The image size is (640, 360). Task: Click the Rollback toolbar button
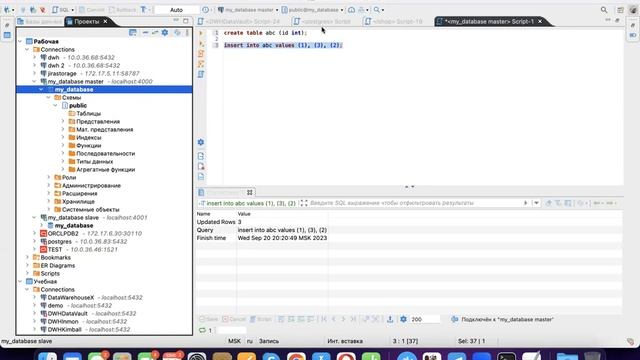123,9
